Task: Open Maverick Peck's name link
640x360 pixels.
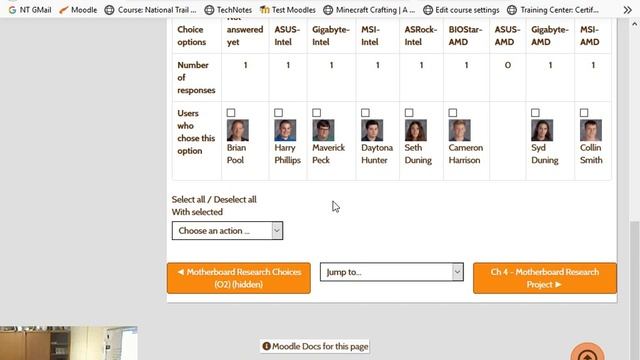Action: pos(329,154)
